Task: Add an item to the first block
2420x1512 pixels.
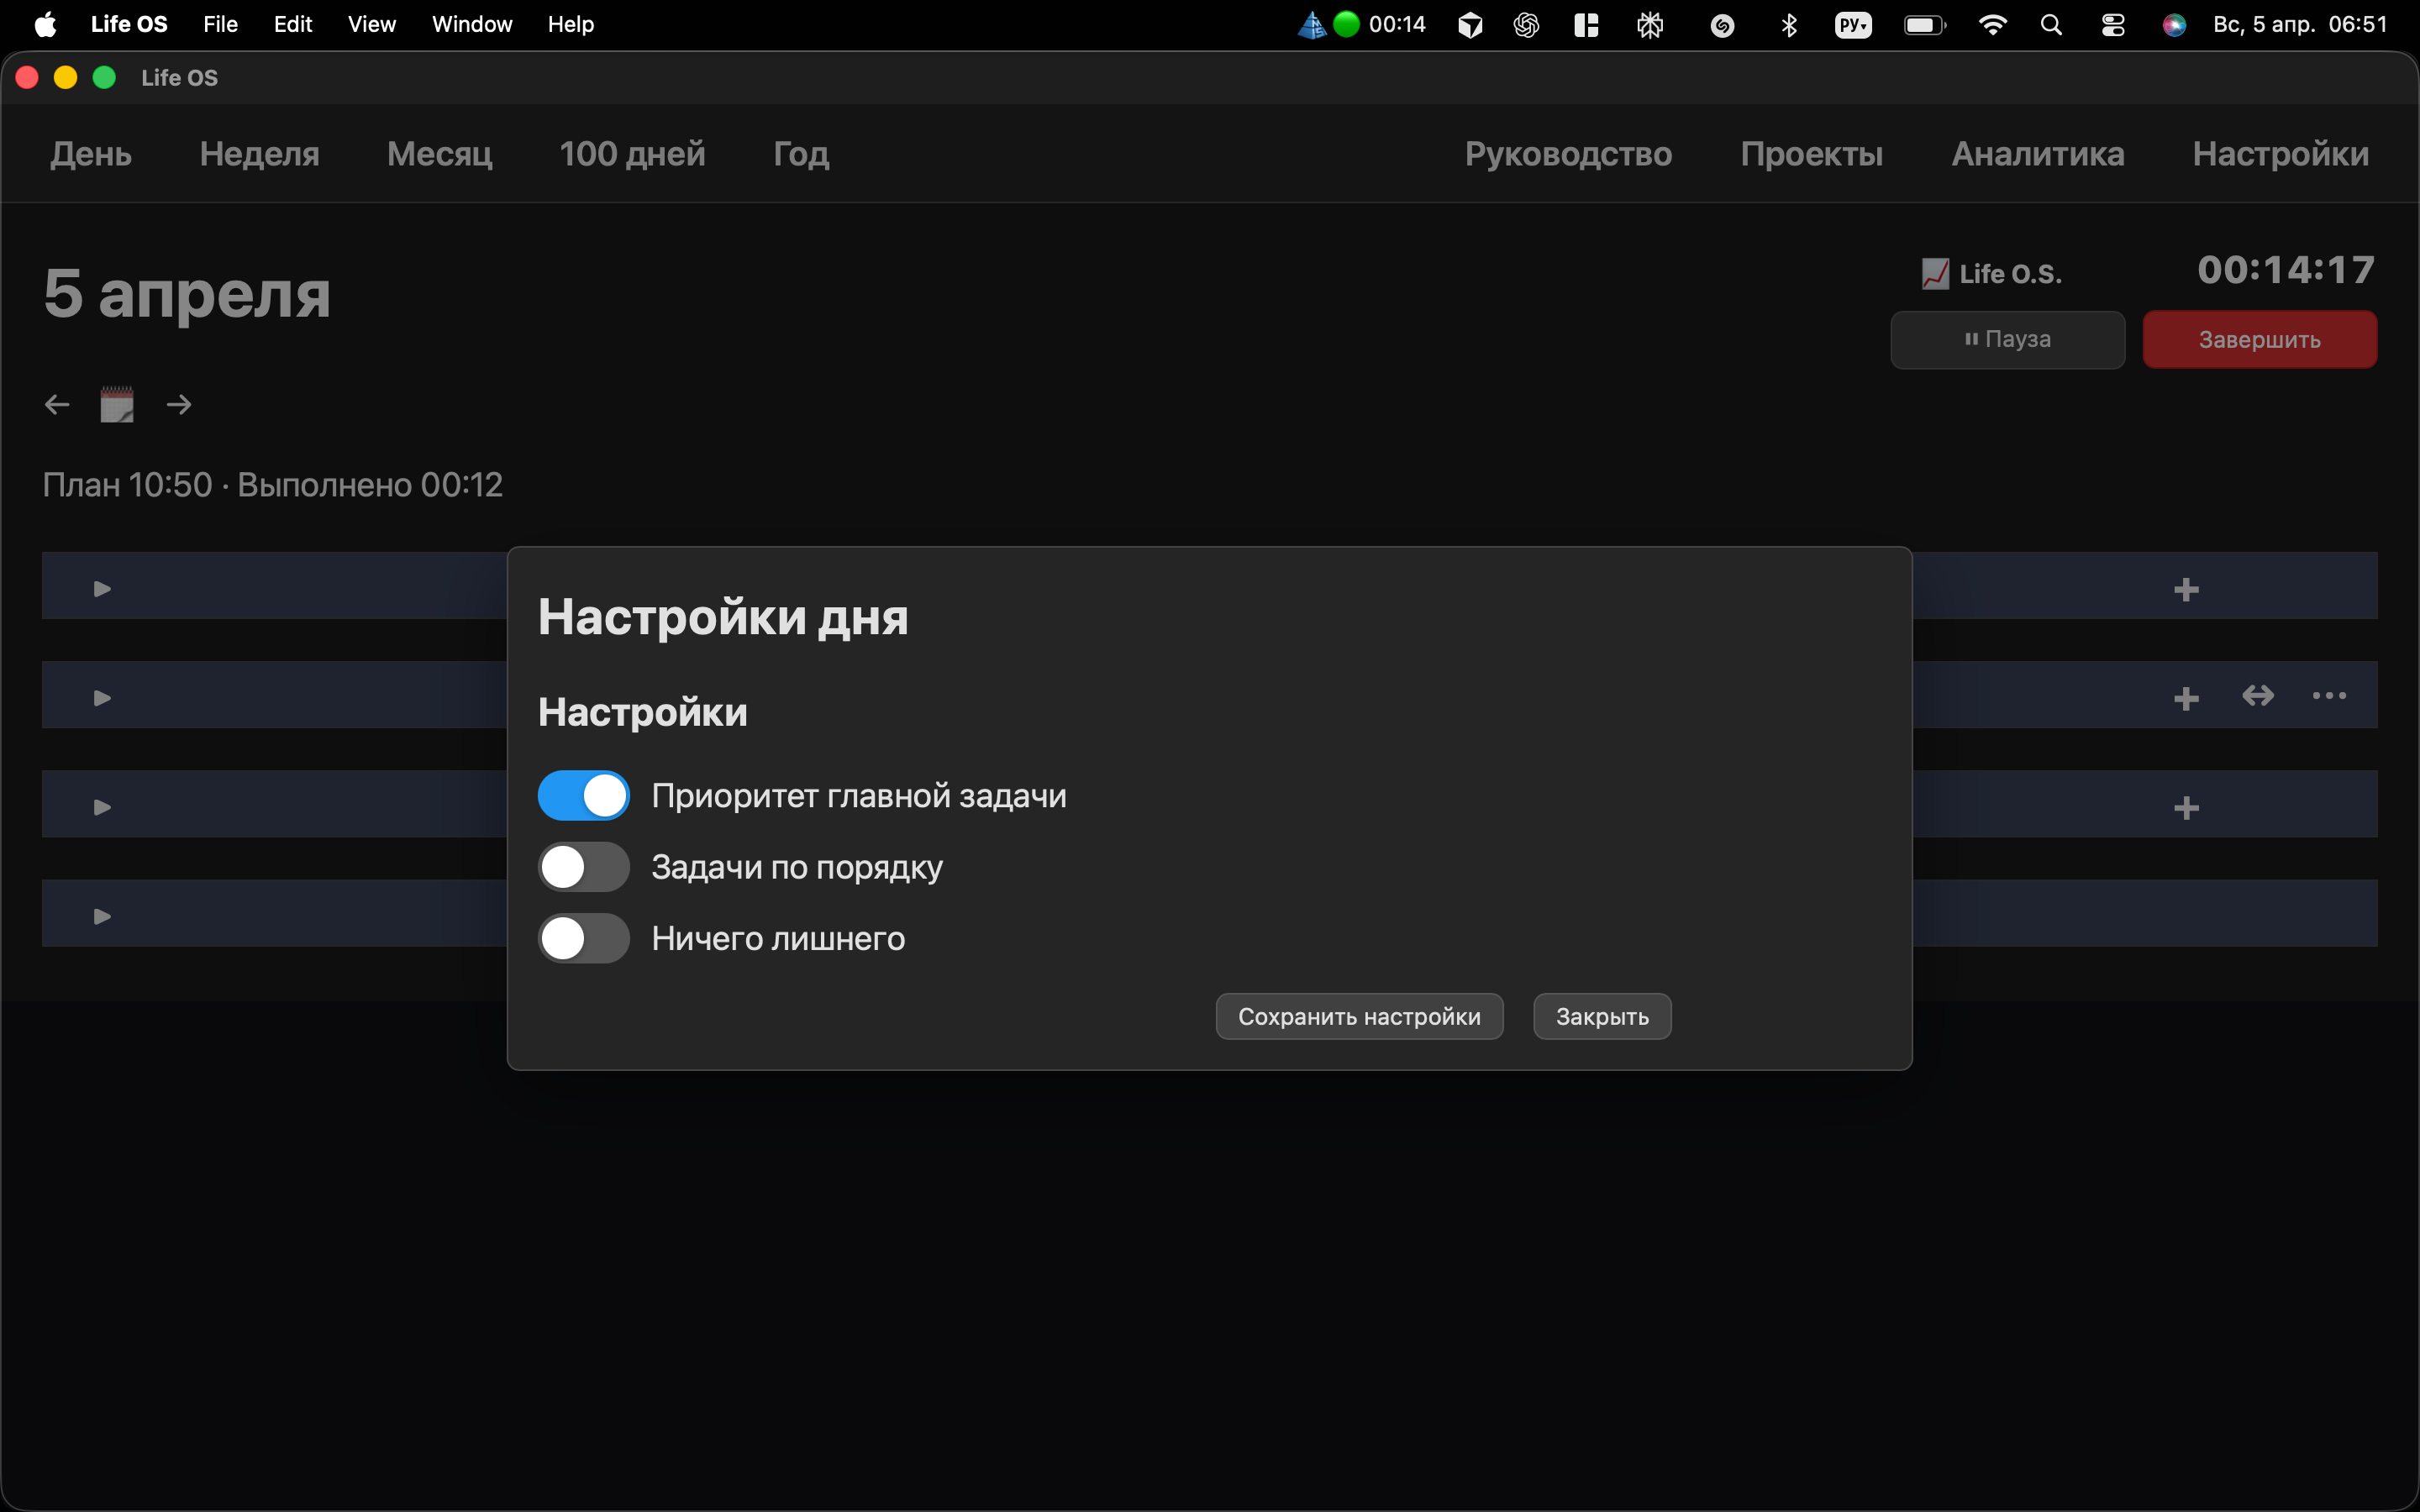Action: pyautogui.click(x=2186, y=589)
